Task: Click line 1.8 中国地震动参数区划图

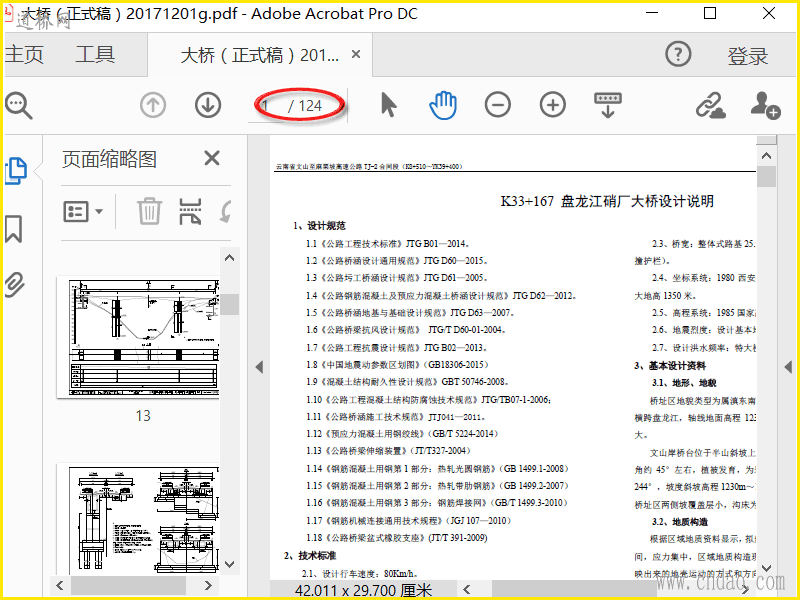Action: 397,365
